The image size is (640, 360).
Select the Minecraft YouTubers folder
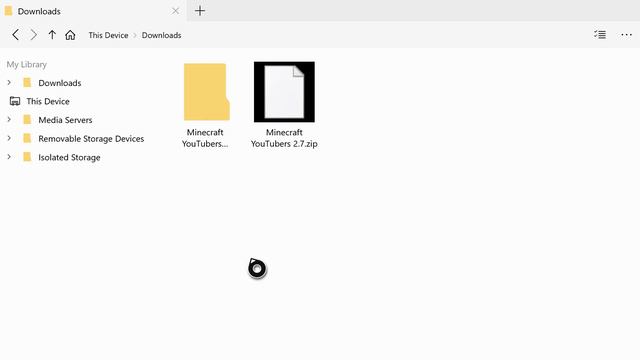coord(205,105)
